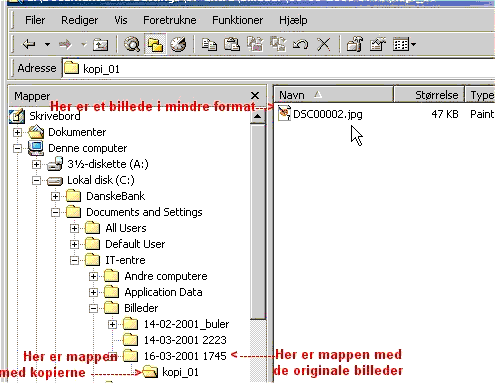Select the DanskeBank folder
Screen dimensions: 495x383
pyautogui.click(x=115, y=196)
